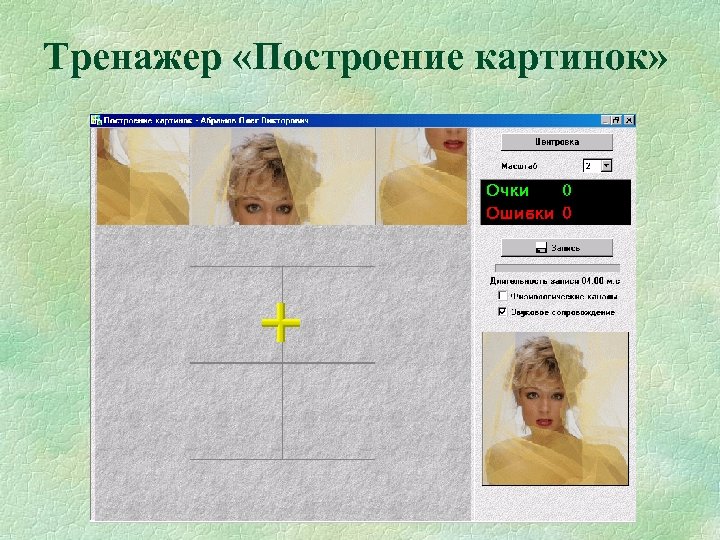
Task: Close the Построение картинок window
Action: pyautogui.click(x=629, y=120)
